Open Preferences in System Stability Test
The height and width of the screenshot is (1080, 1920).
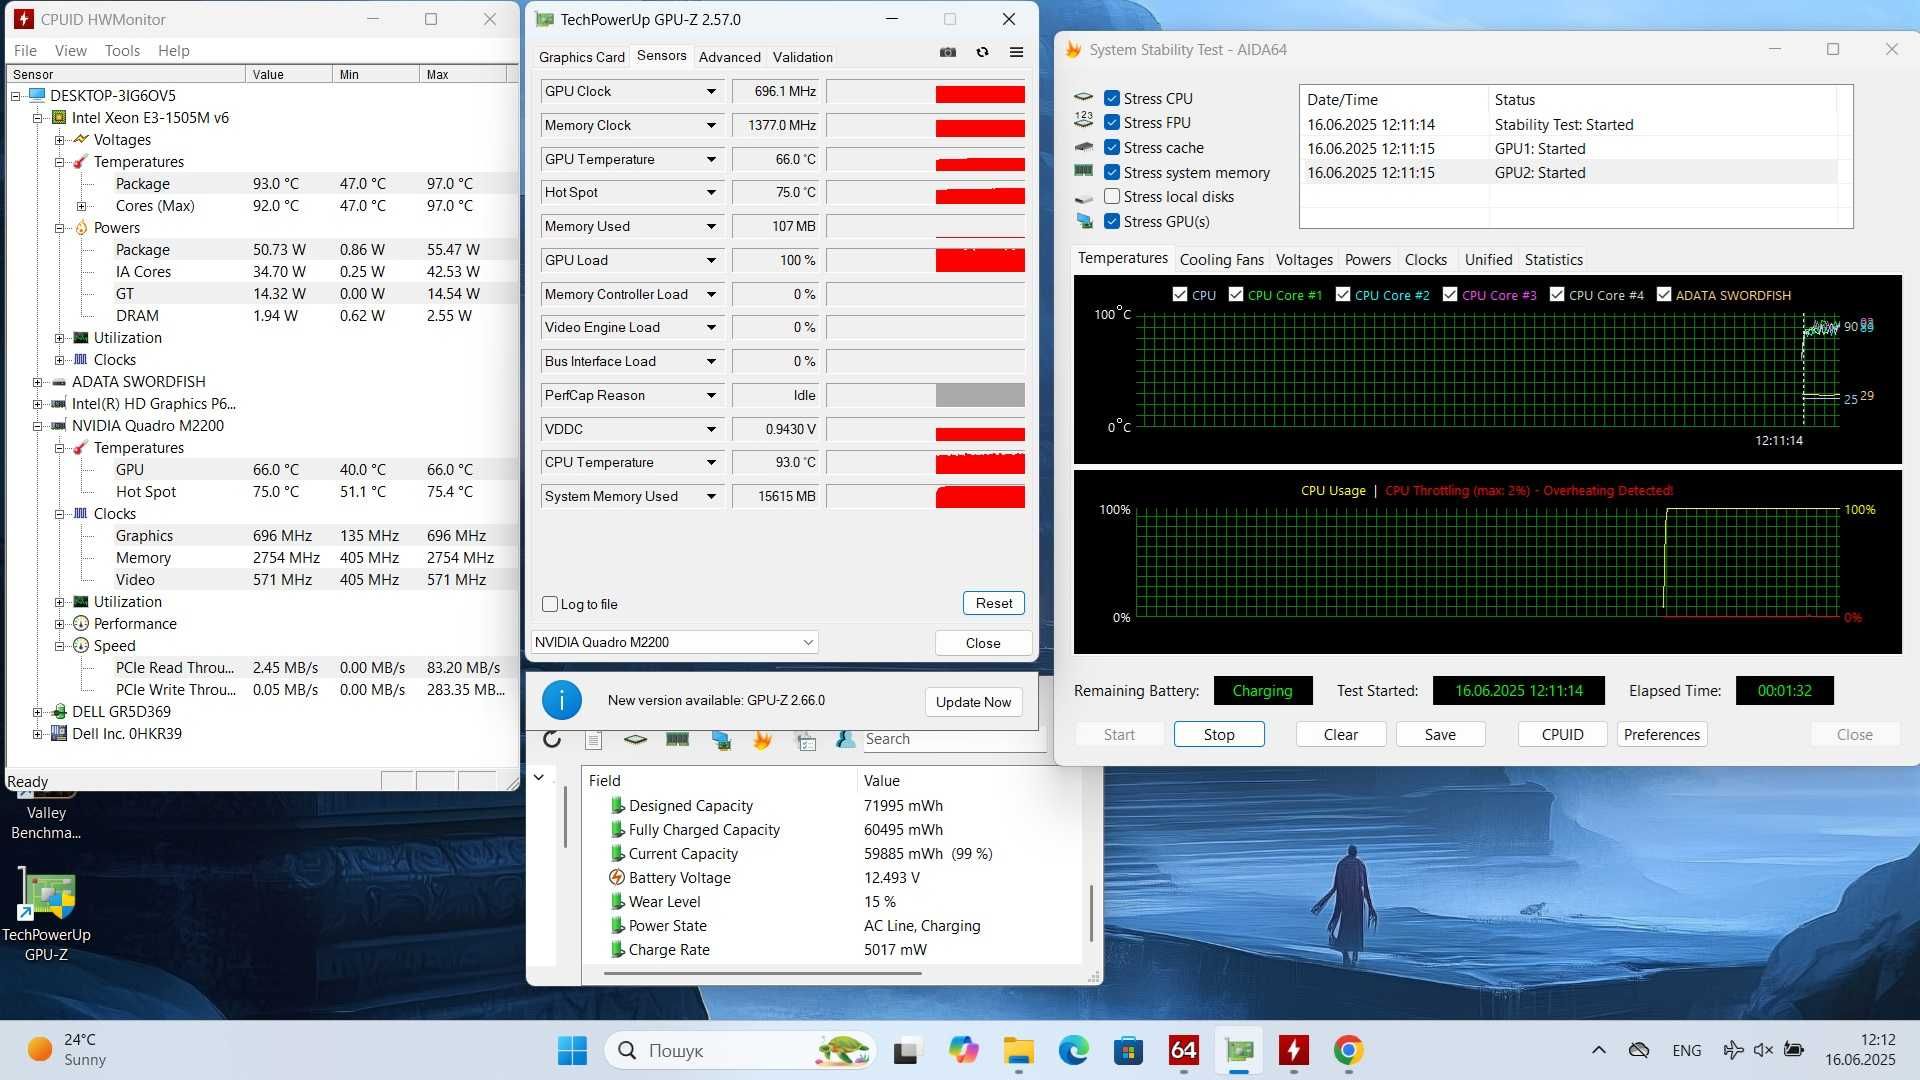tap(1661, 734)
